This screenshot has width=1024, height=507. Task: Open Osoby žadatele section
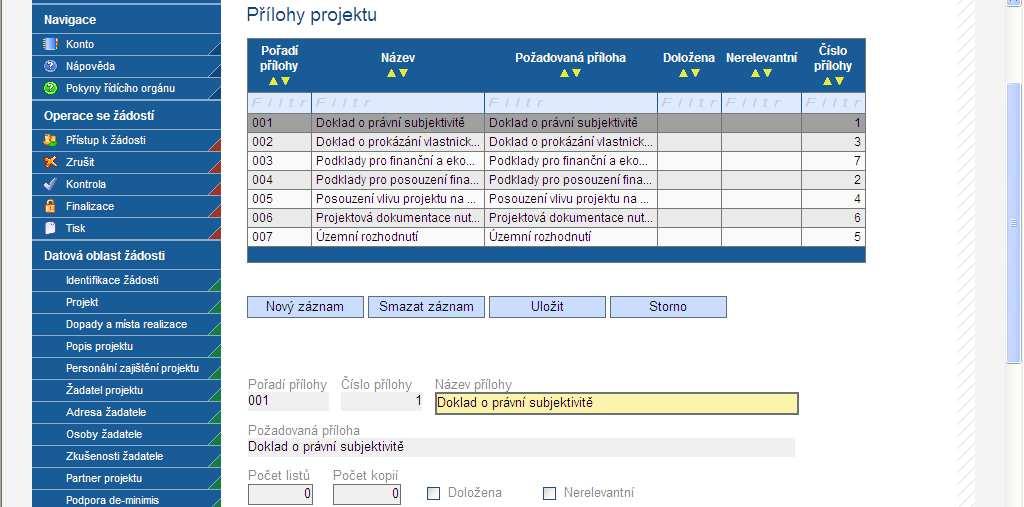[x=126, y=434]
